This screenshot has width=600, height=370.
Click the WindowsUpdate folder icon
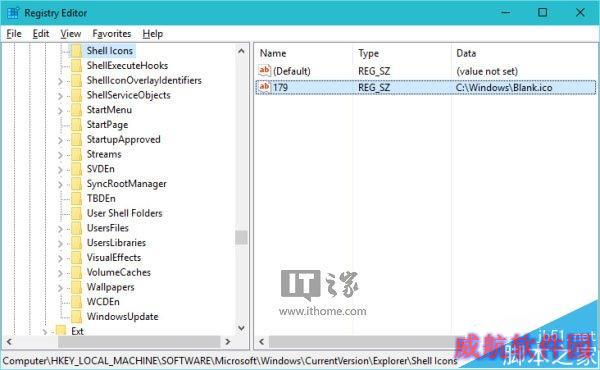click(x=77, y=316)
